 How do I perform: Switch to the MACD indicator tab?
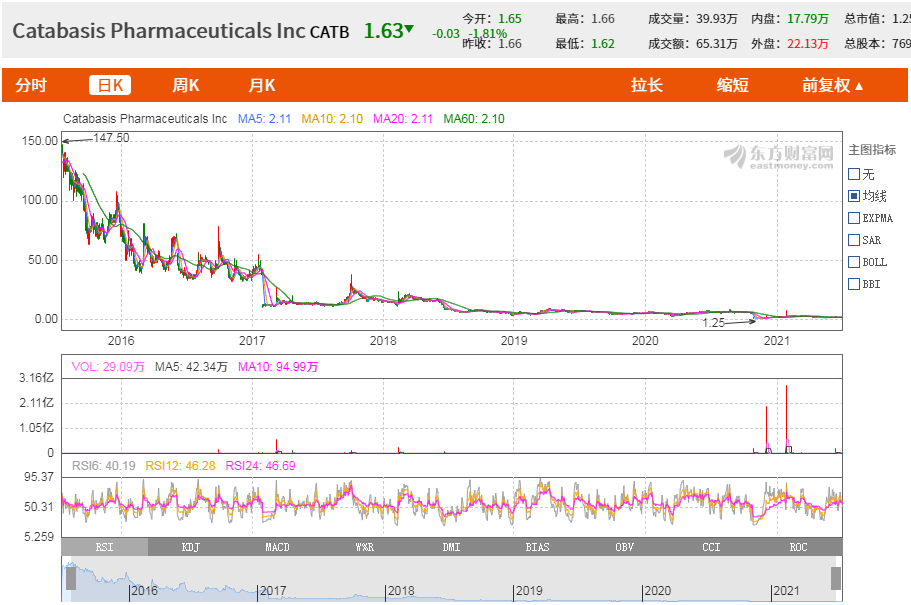coord(277,547)
